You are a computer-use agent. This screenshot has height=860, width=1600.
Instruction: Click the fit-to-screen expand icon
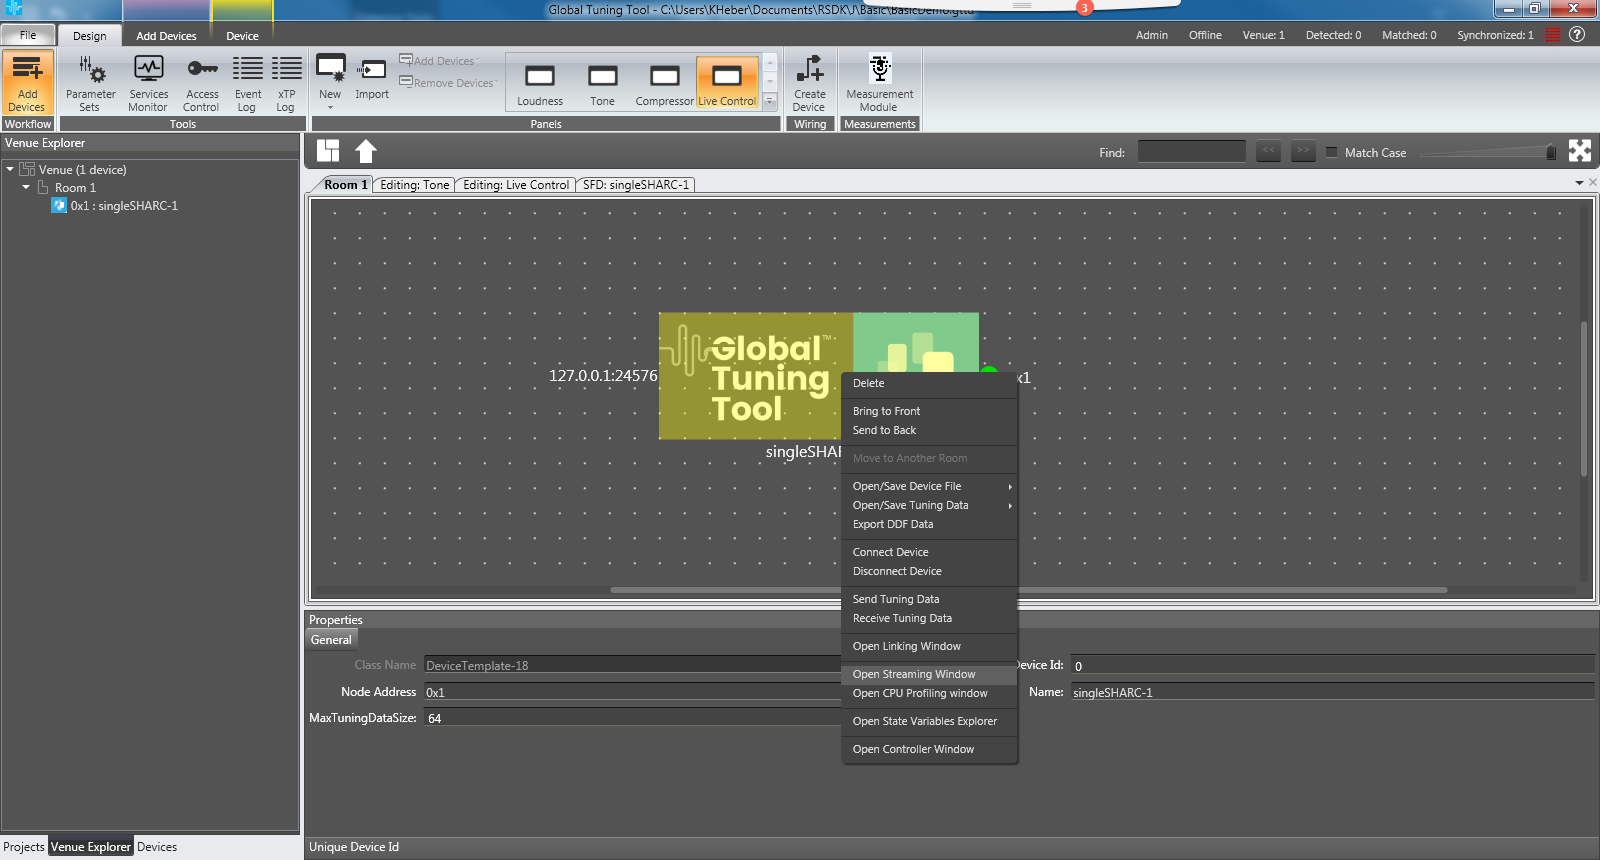(1580, 151)
